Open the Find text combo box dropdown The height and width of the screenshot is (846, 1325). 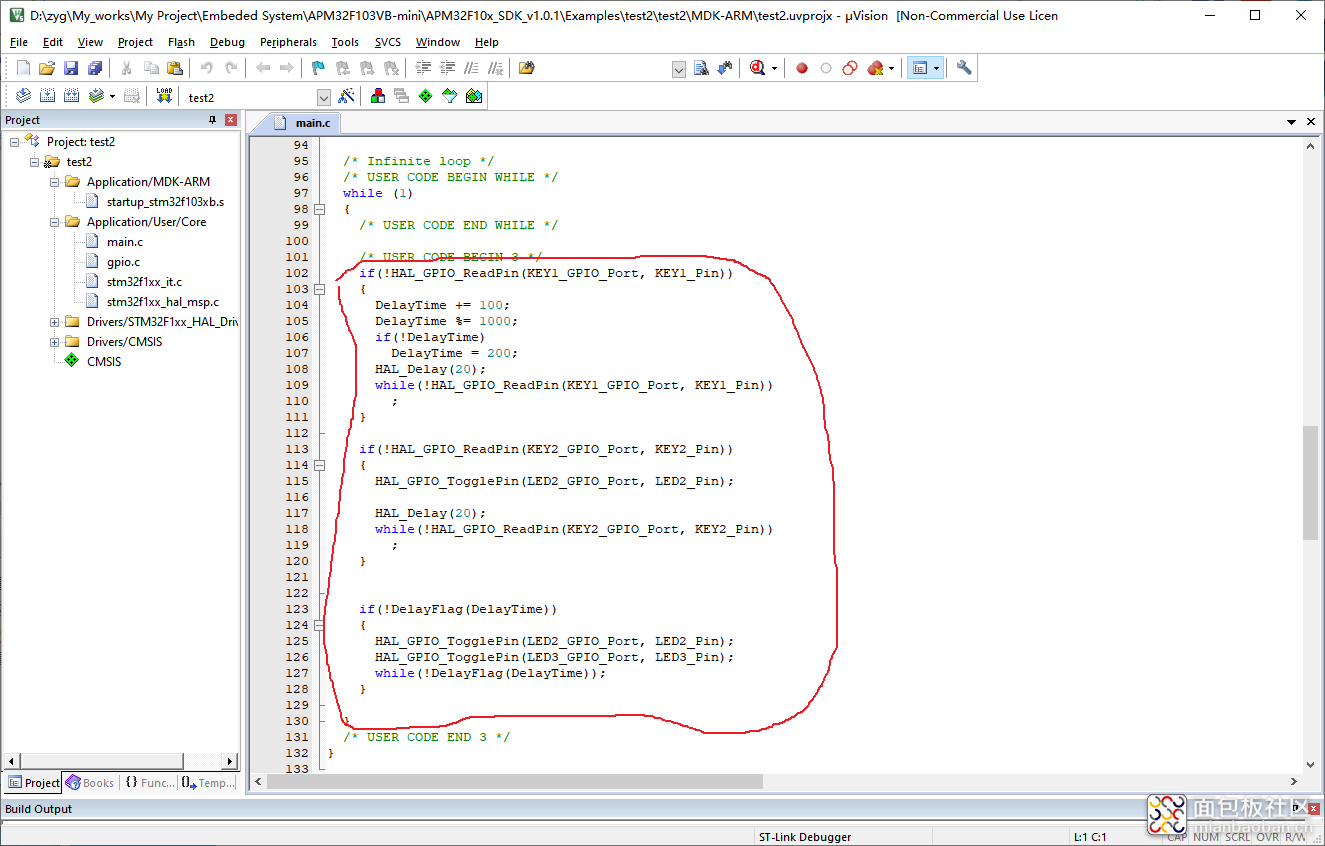point(679,68)
